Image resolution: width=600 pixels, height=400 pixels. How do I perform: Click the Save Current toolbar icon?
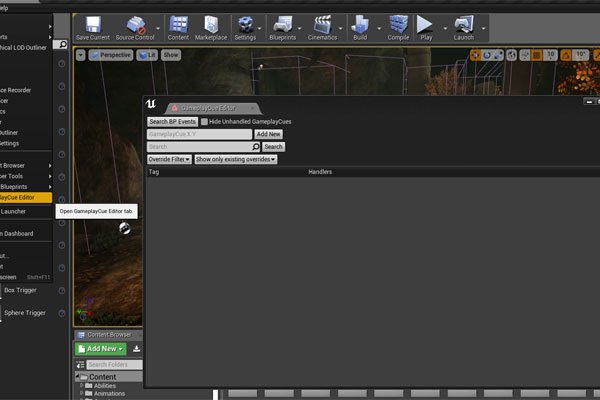click(93, 28)
